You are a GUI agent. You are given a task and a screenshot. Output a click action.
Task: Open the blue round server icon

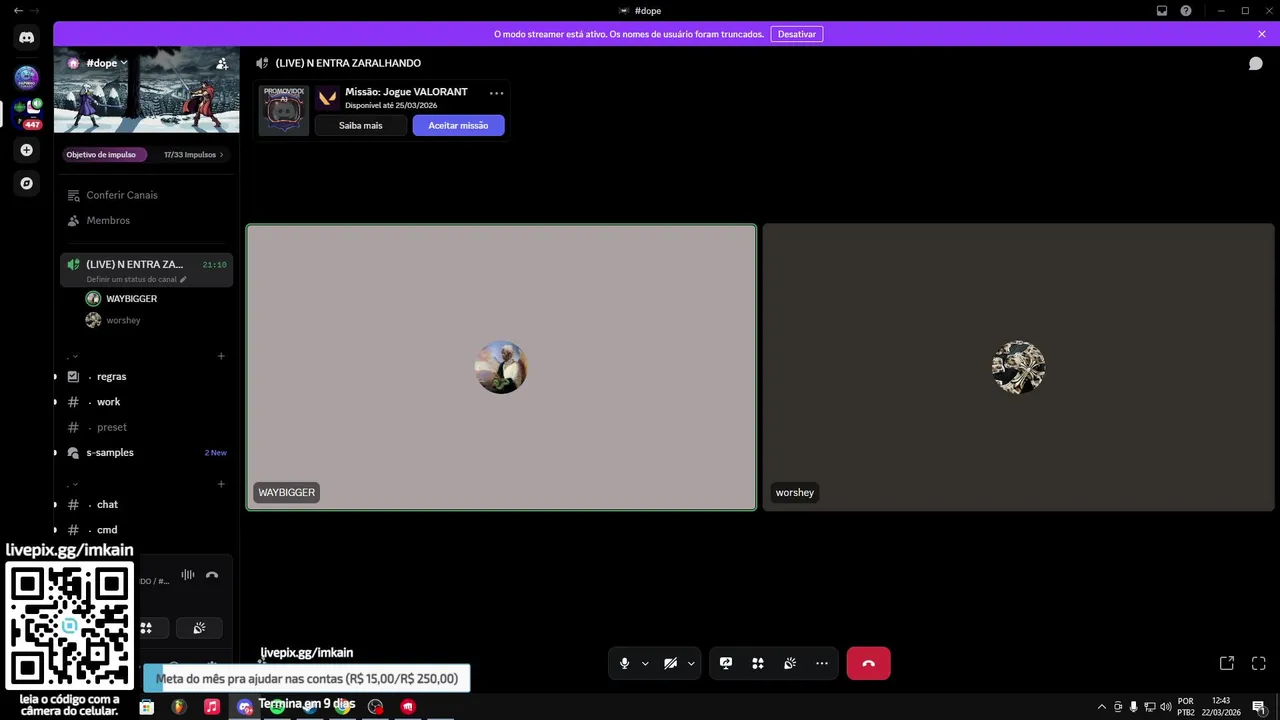click(26, 77)
